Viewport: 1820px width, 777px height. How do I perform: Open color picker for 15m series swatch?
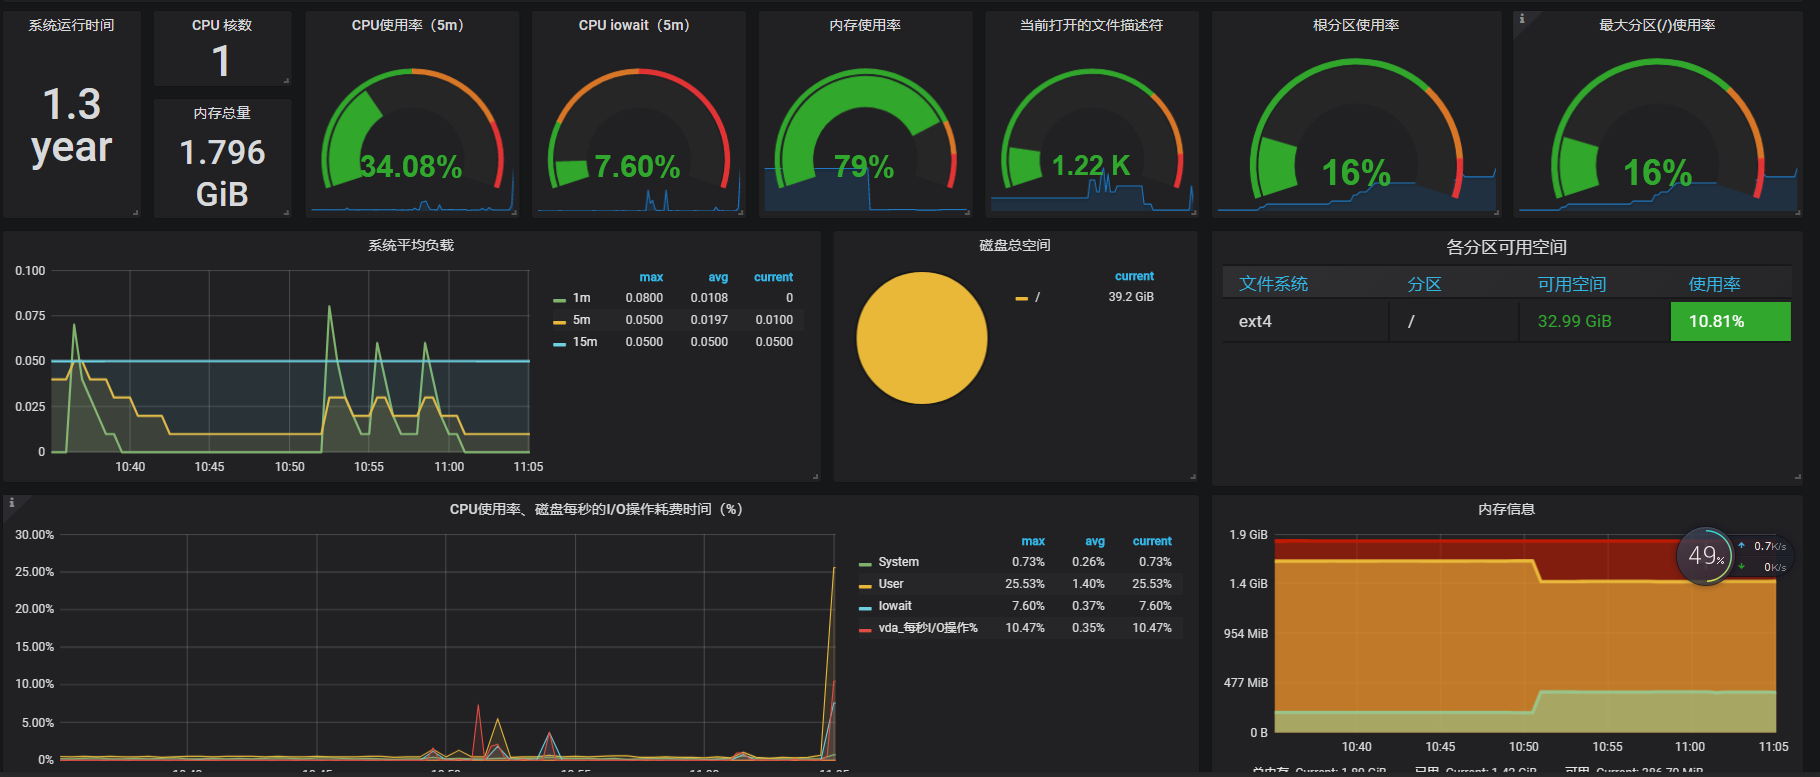pyautogui.click(x=559, y=343)
